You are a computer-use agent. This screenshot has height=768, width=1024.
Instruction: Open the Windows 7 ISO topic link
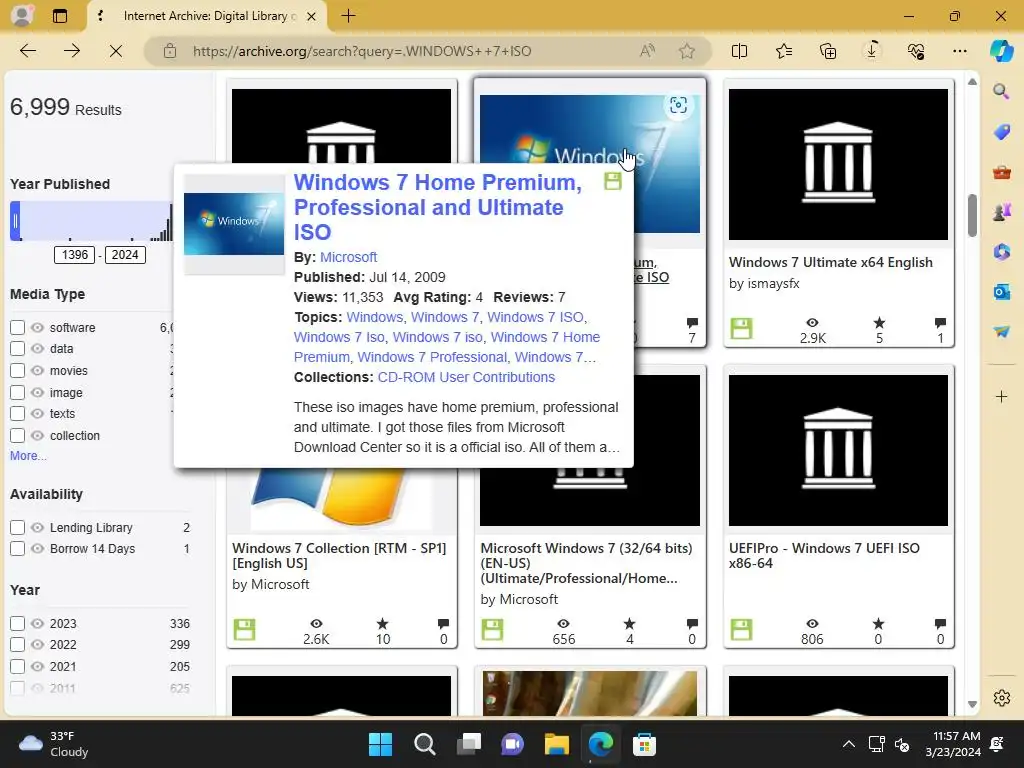point(536,317)
